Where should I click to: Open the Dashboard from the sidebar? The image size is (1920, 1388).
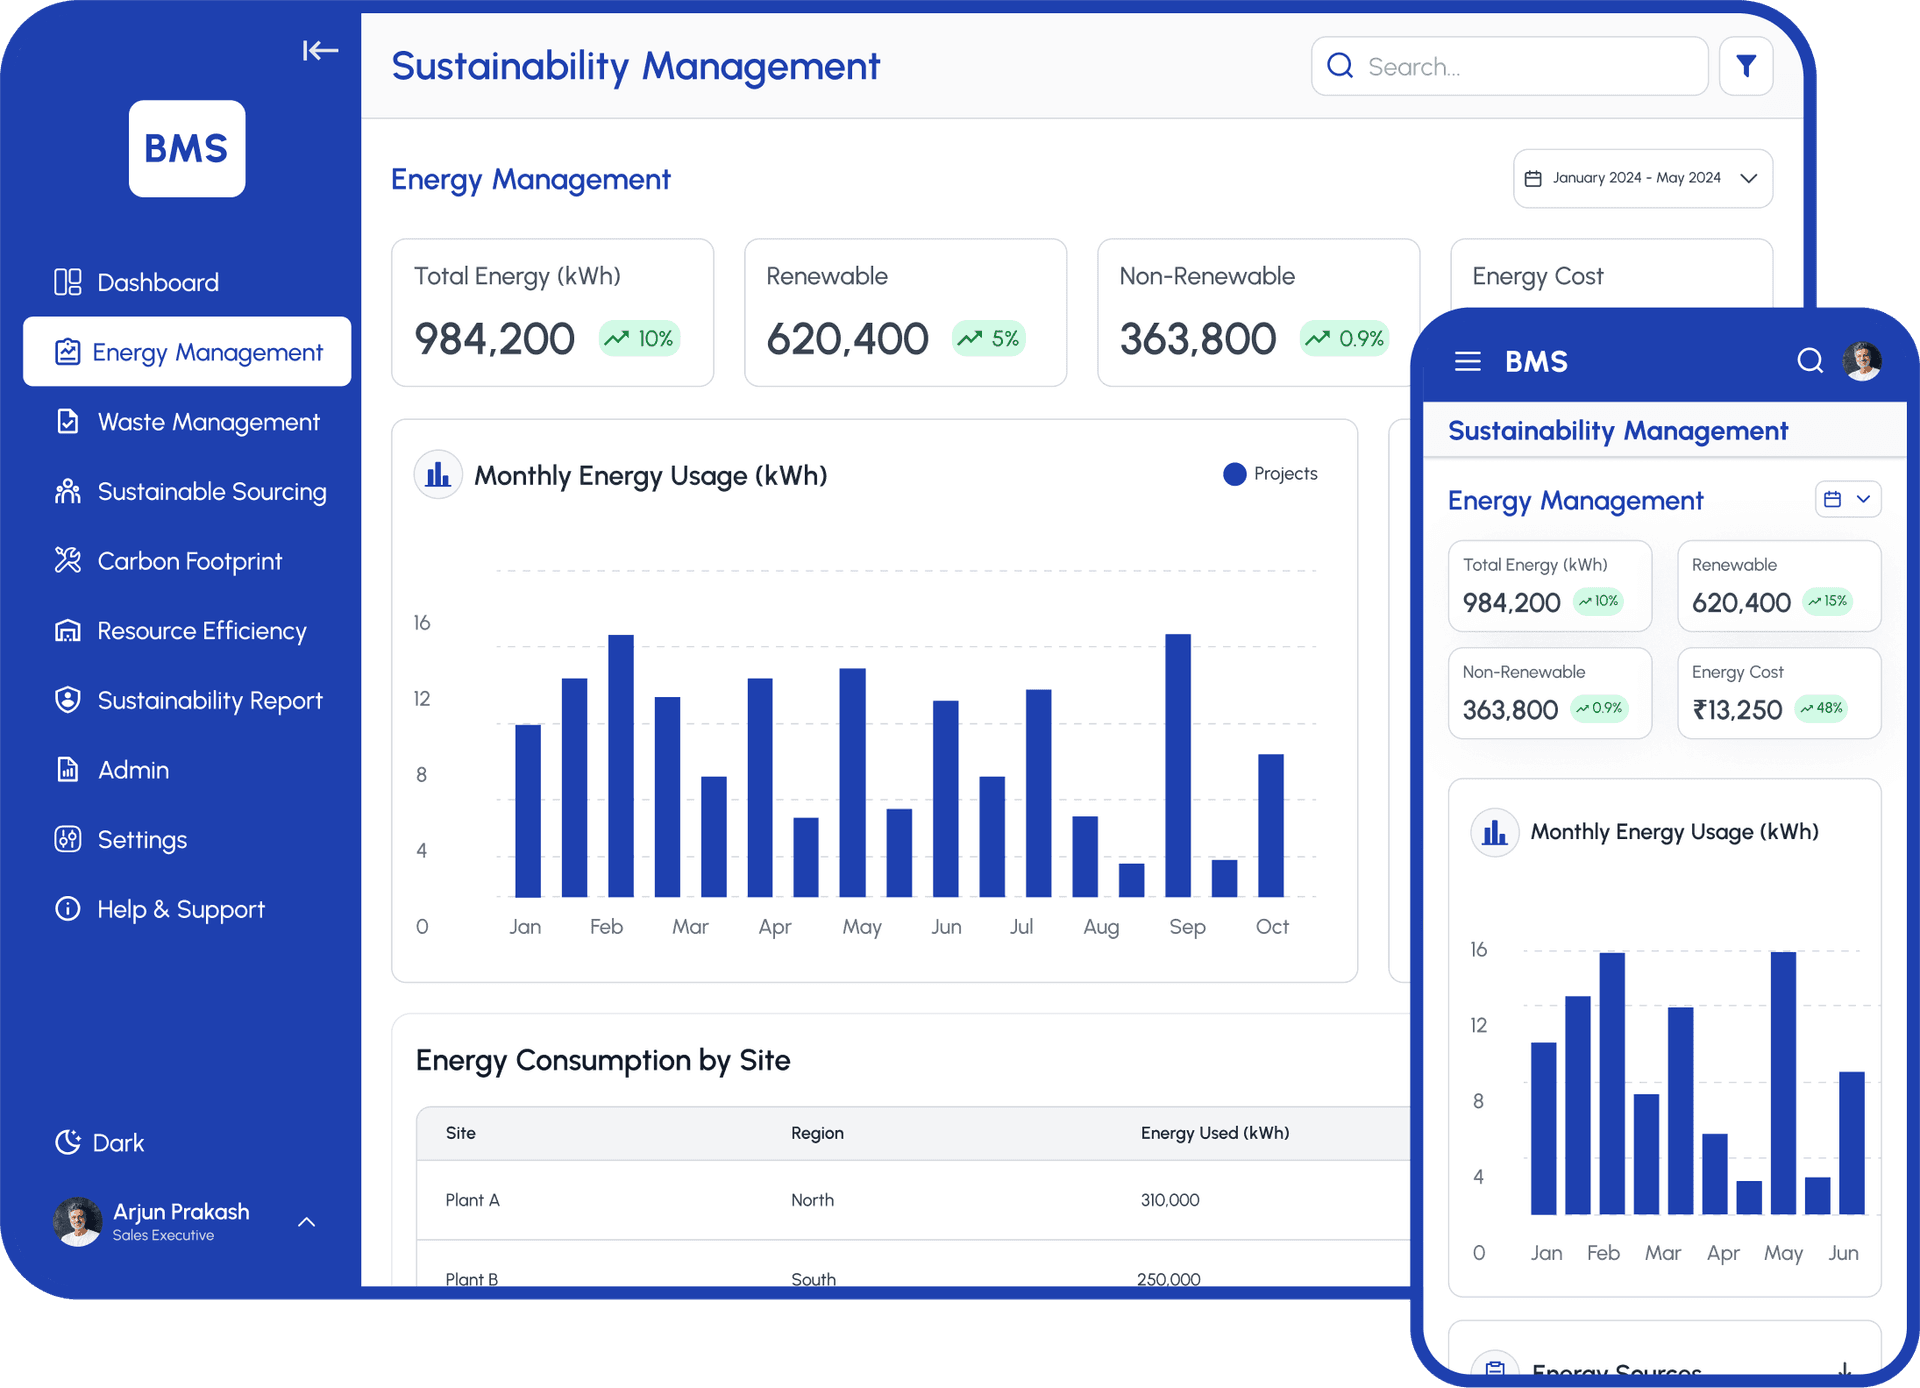point(158,281)
